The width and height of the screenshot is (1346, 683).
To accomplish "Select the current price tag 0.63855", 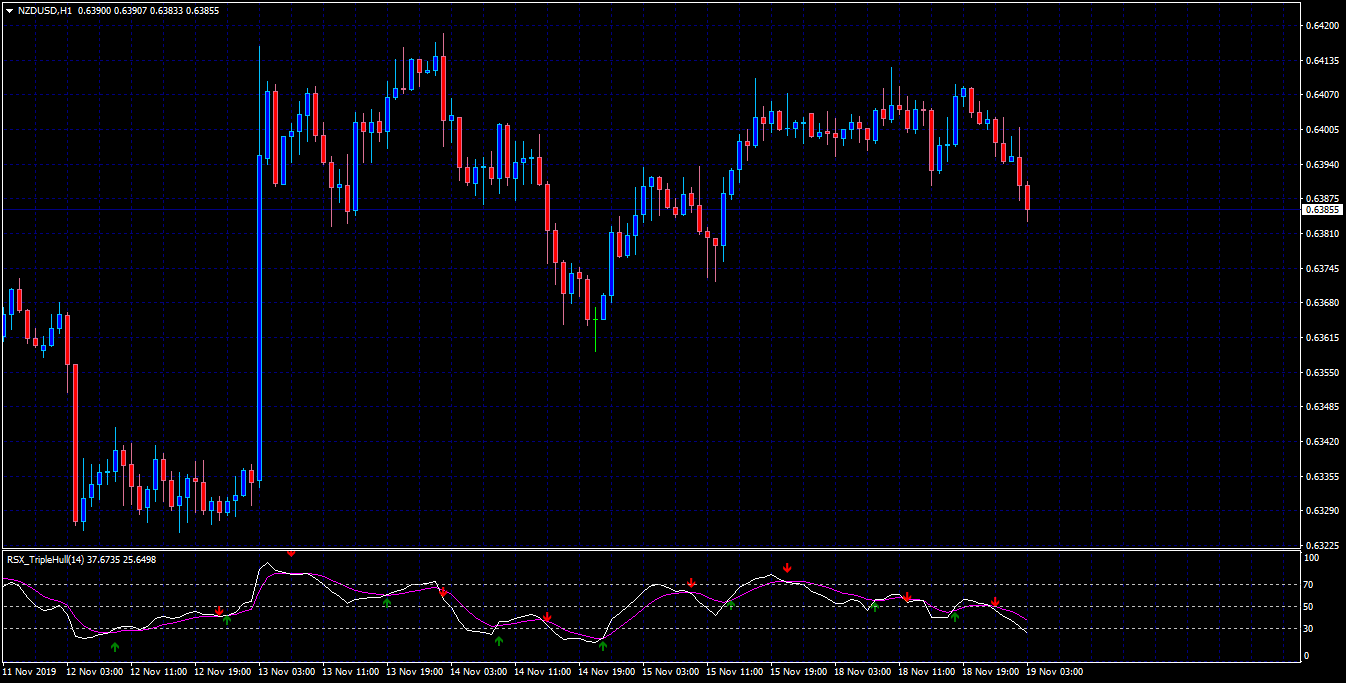I will point(1323,210).
